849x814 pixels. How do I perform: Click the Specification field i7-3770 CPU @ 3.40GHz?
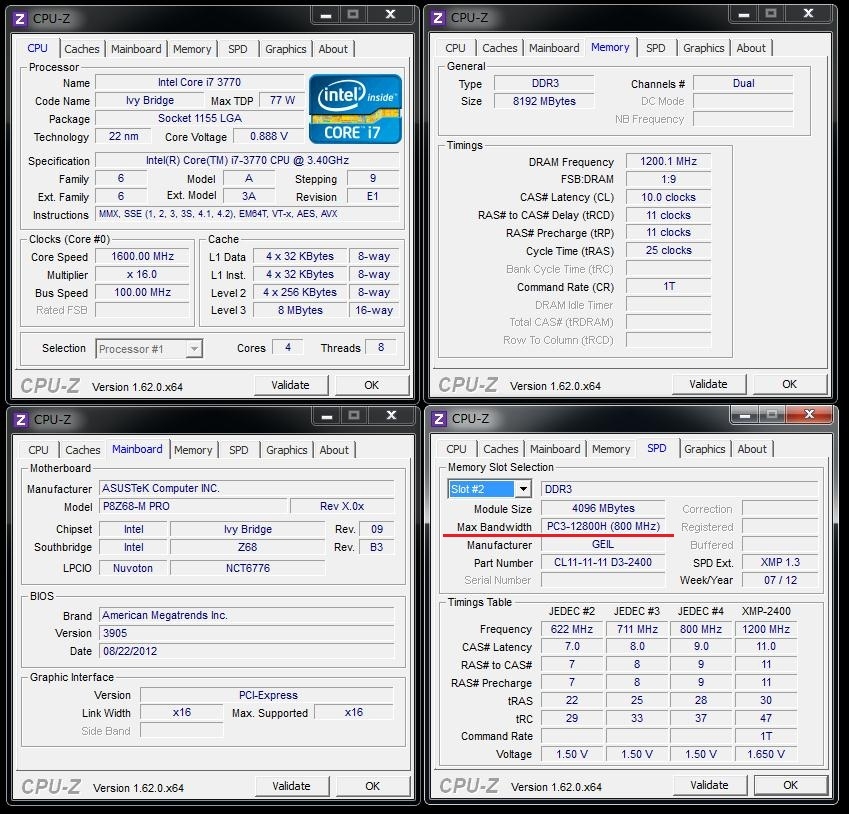[x=247, y=161]
